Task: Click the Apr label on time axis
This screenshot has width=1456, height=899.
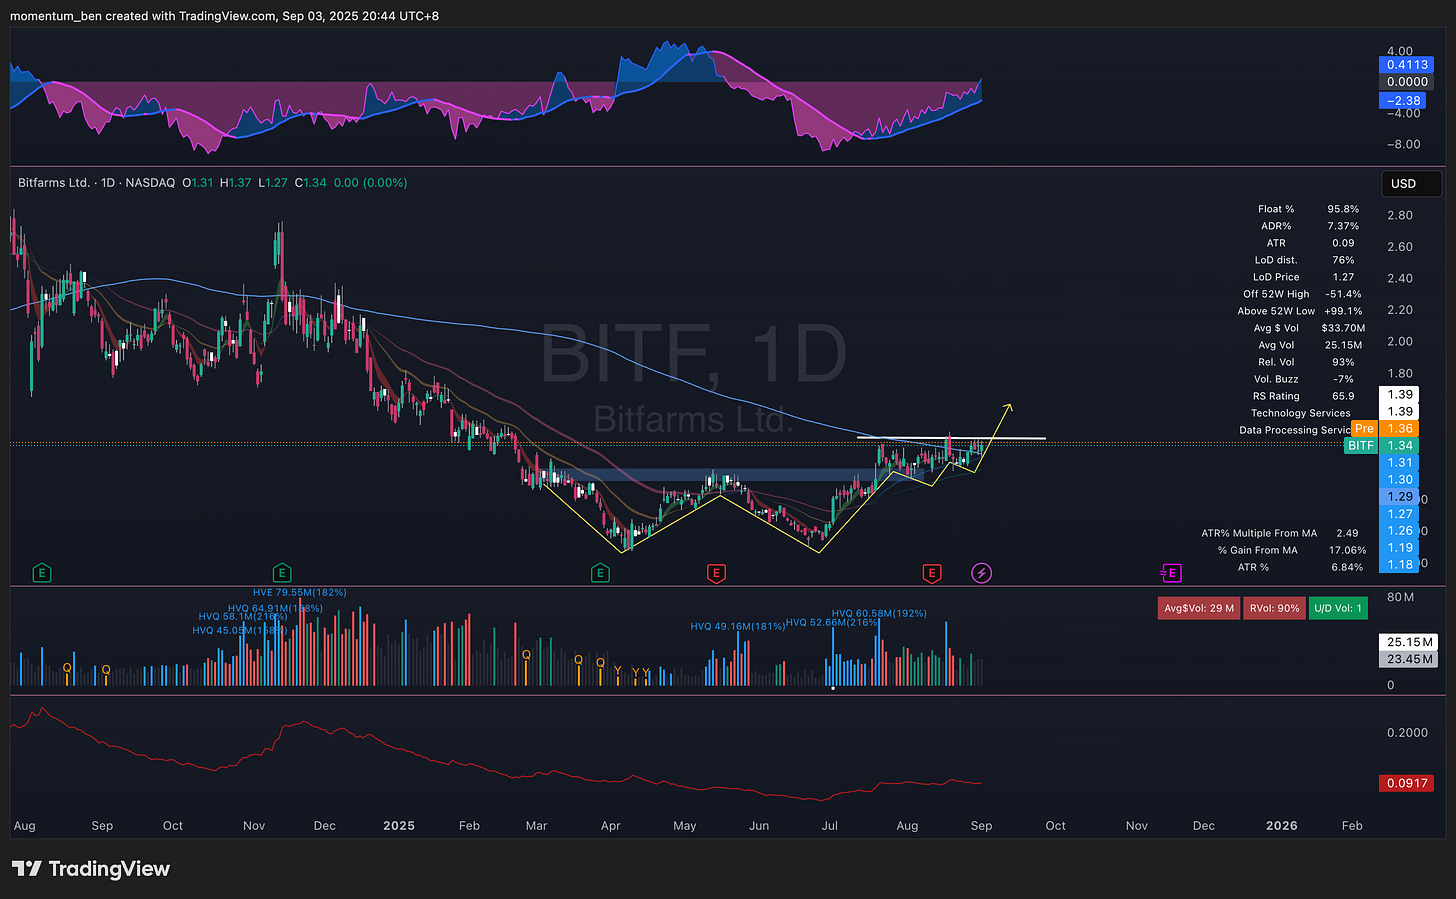Action: (x=611, y=825)
